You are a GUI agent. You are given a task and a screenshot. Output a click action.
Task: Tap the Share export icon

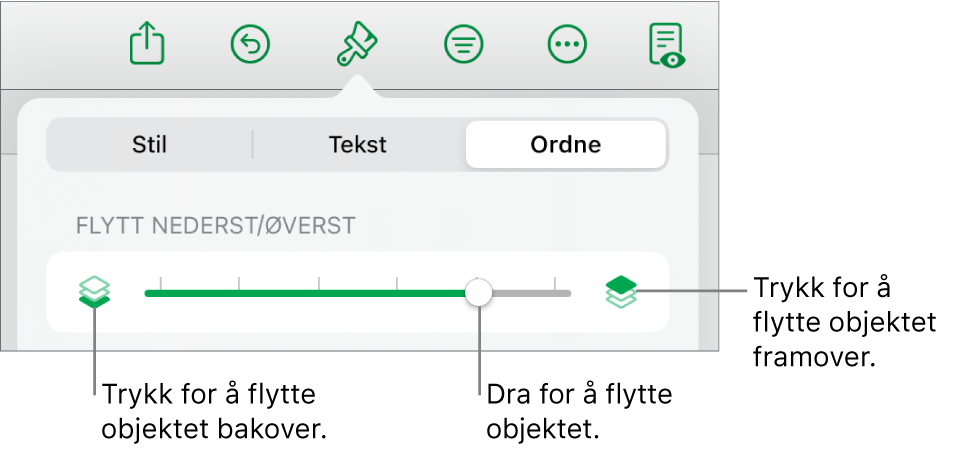point(147,43)
